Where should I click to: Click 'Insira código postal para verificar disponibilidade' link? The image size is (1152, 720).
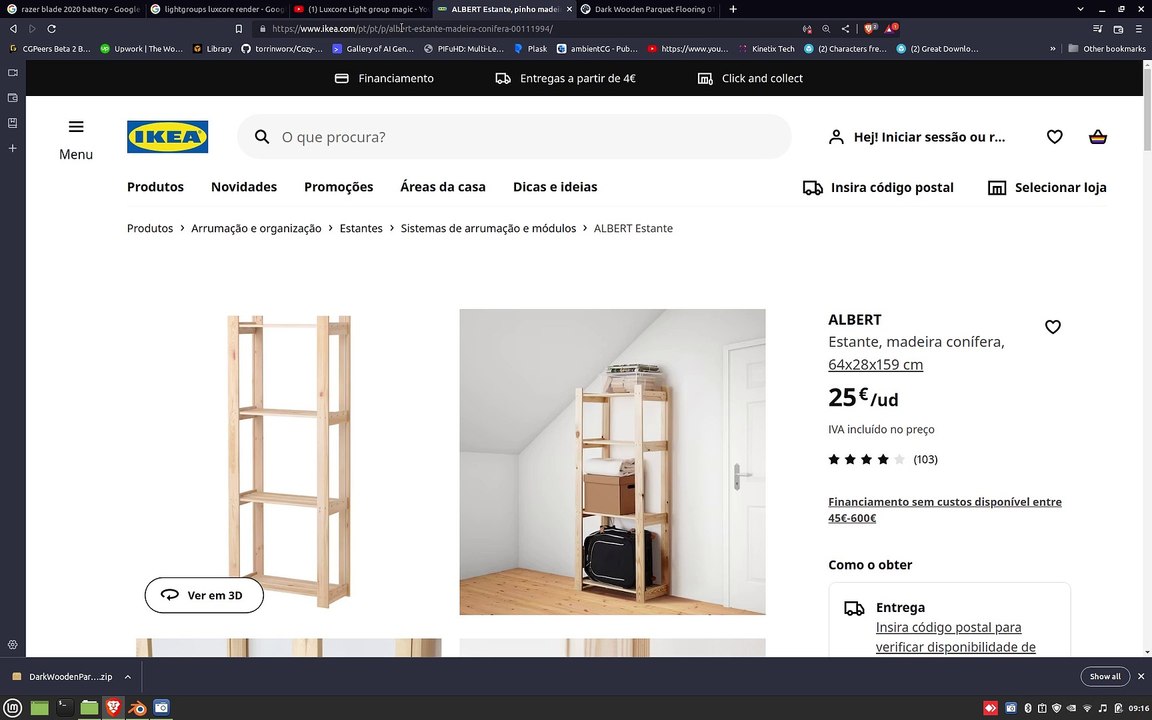tap(955, 637)
